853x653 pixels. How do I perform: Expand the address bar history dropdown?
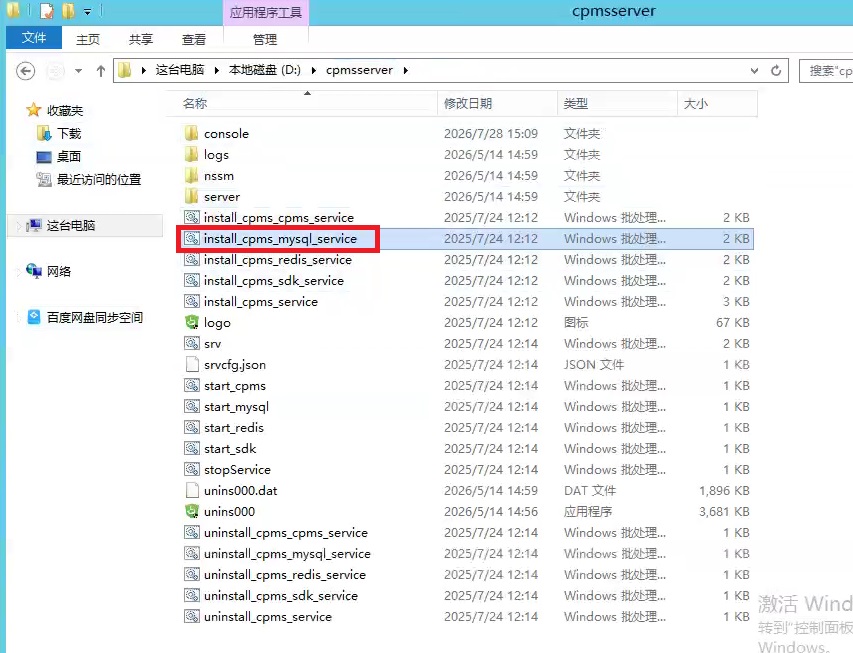point(754,70)
